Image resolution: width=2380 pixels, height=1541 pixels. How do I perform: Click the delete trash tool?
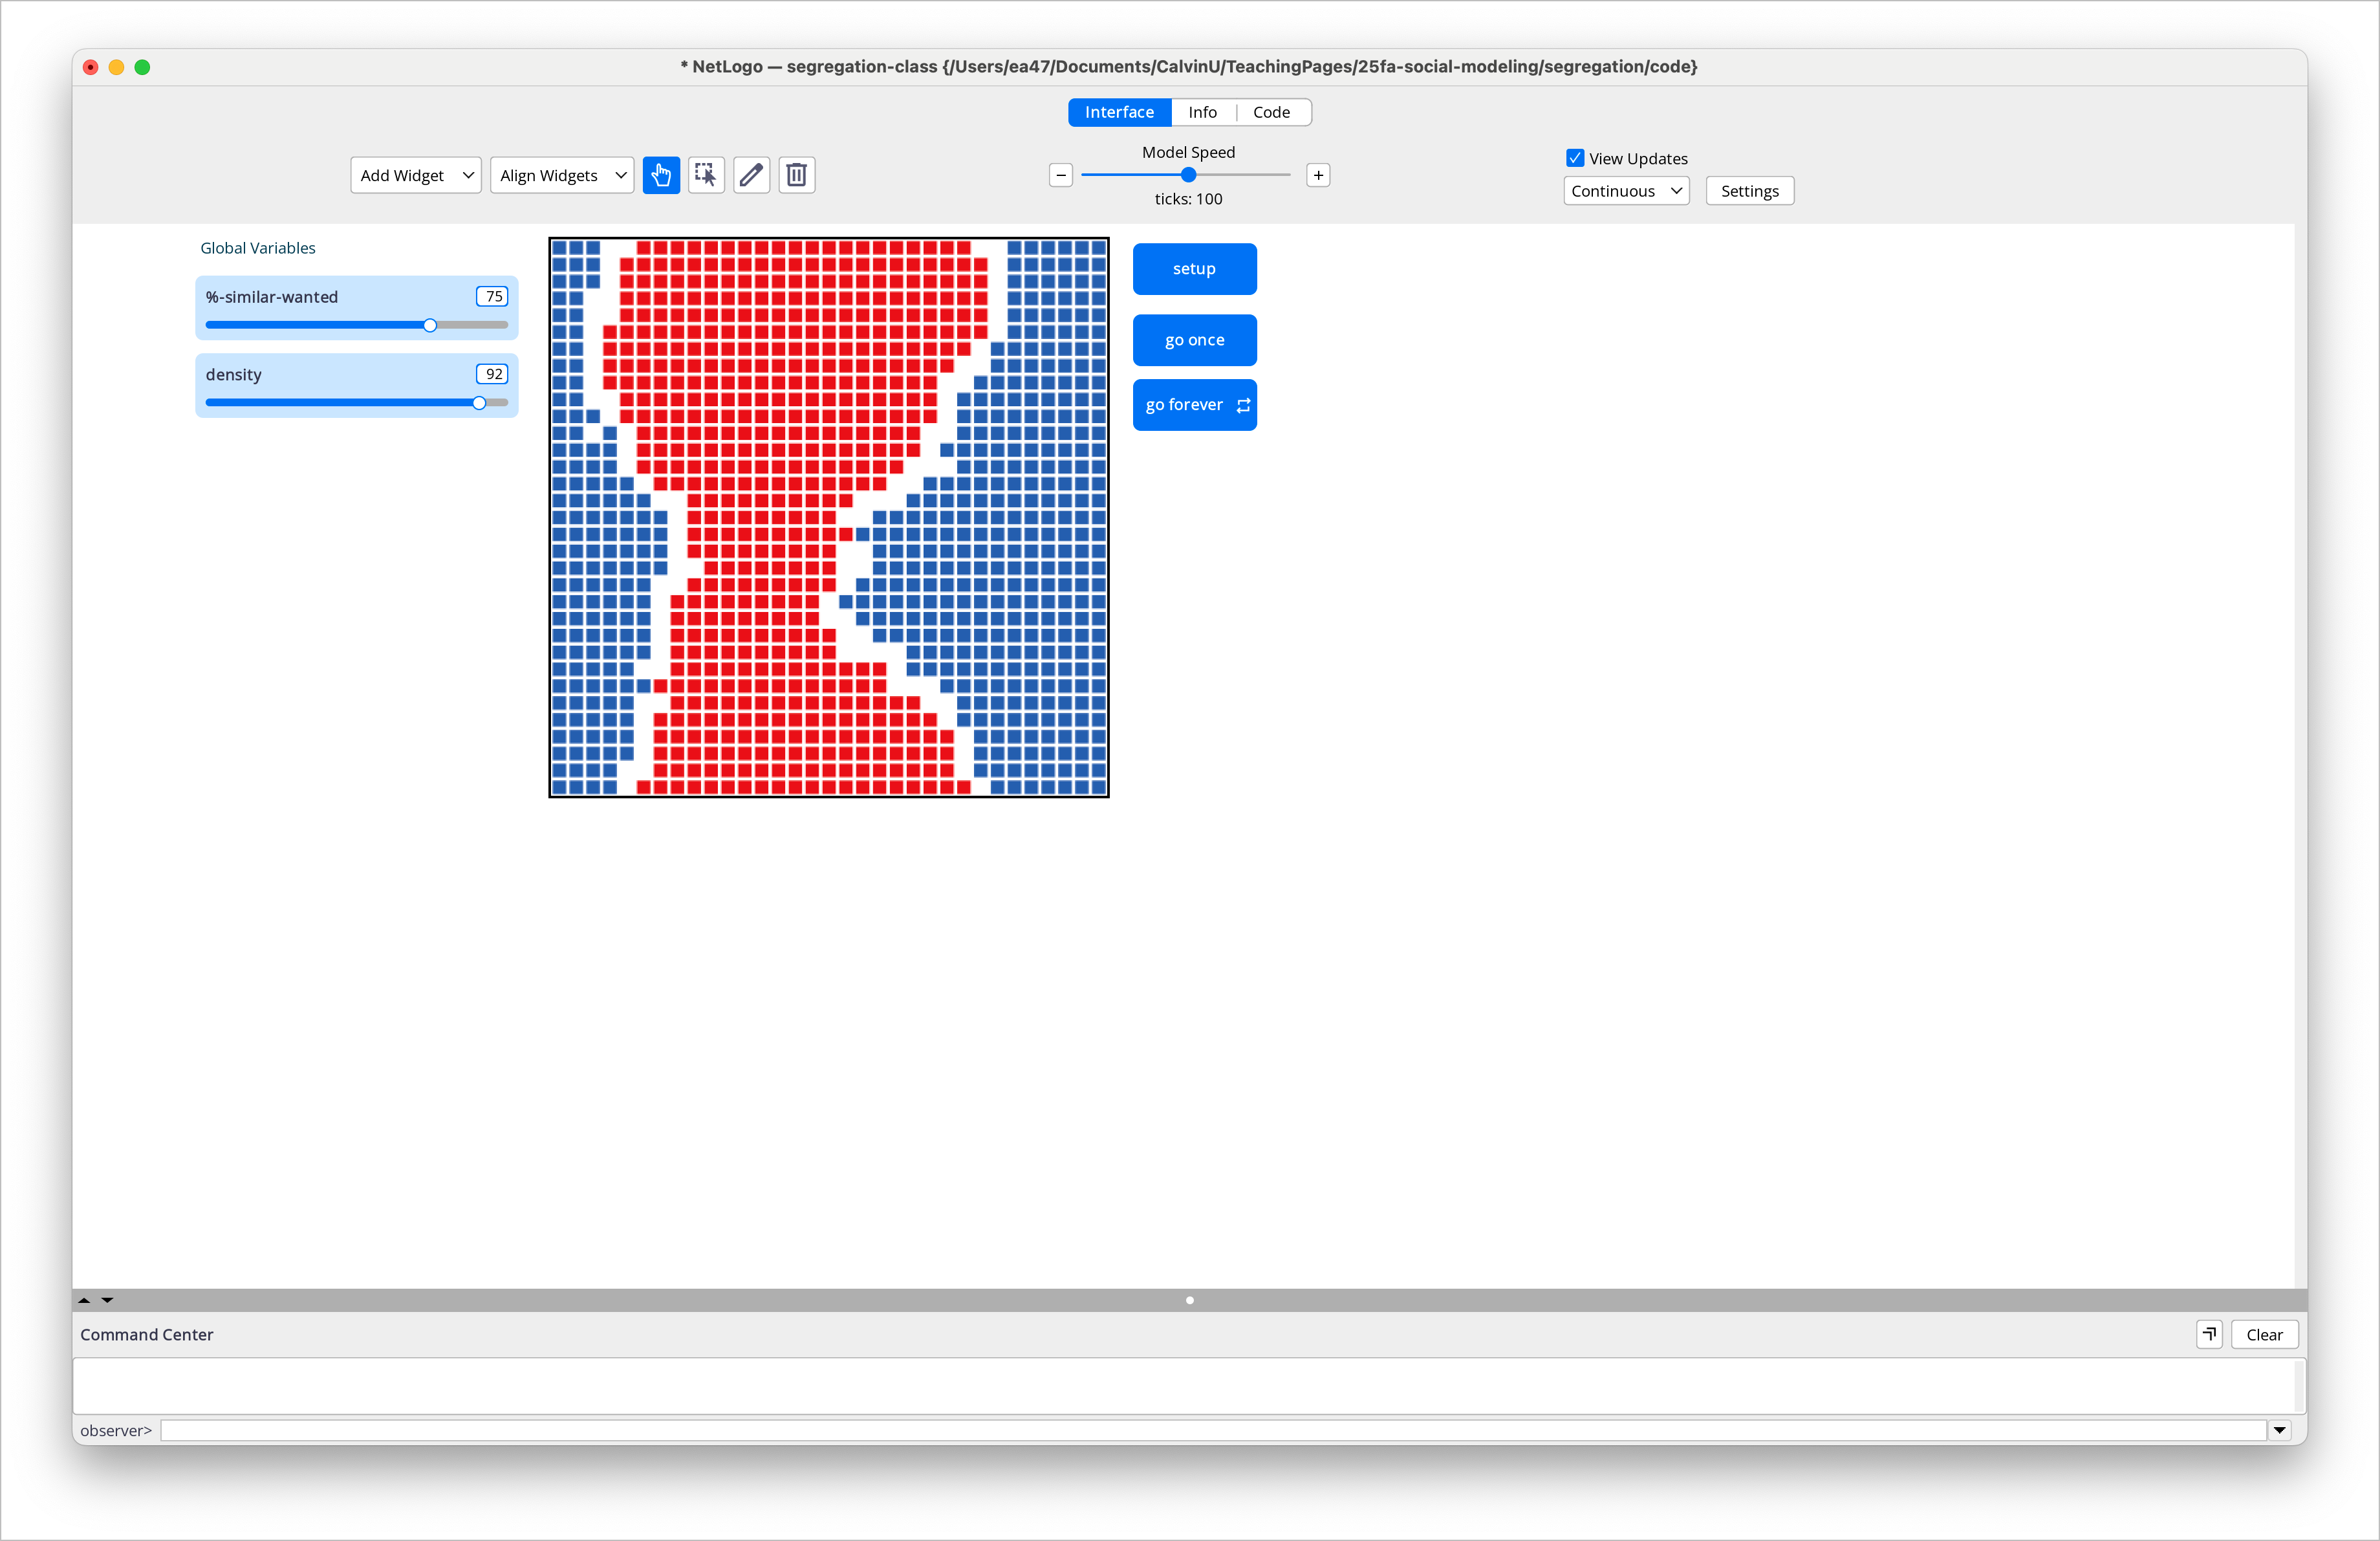click(x=796, y=175)
